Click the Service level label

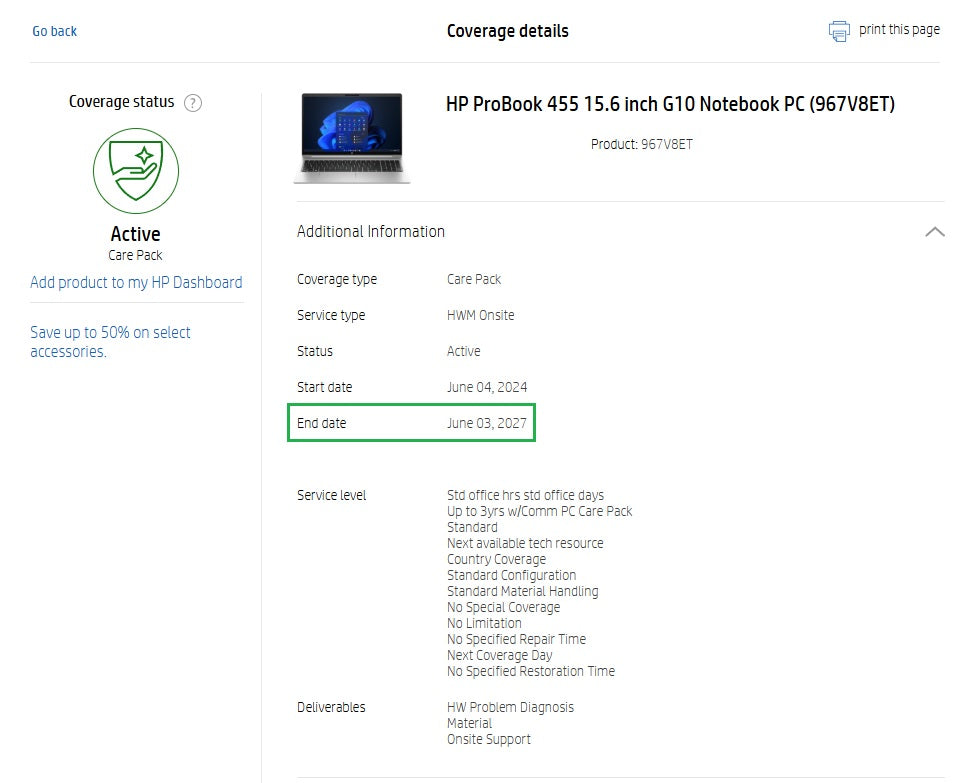(x=330, y=495)
